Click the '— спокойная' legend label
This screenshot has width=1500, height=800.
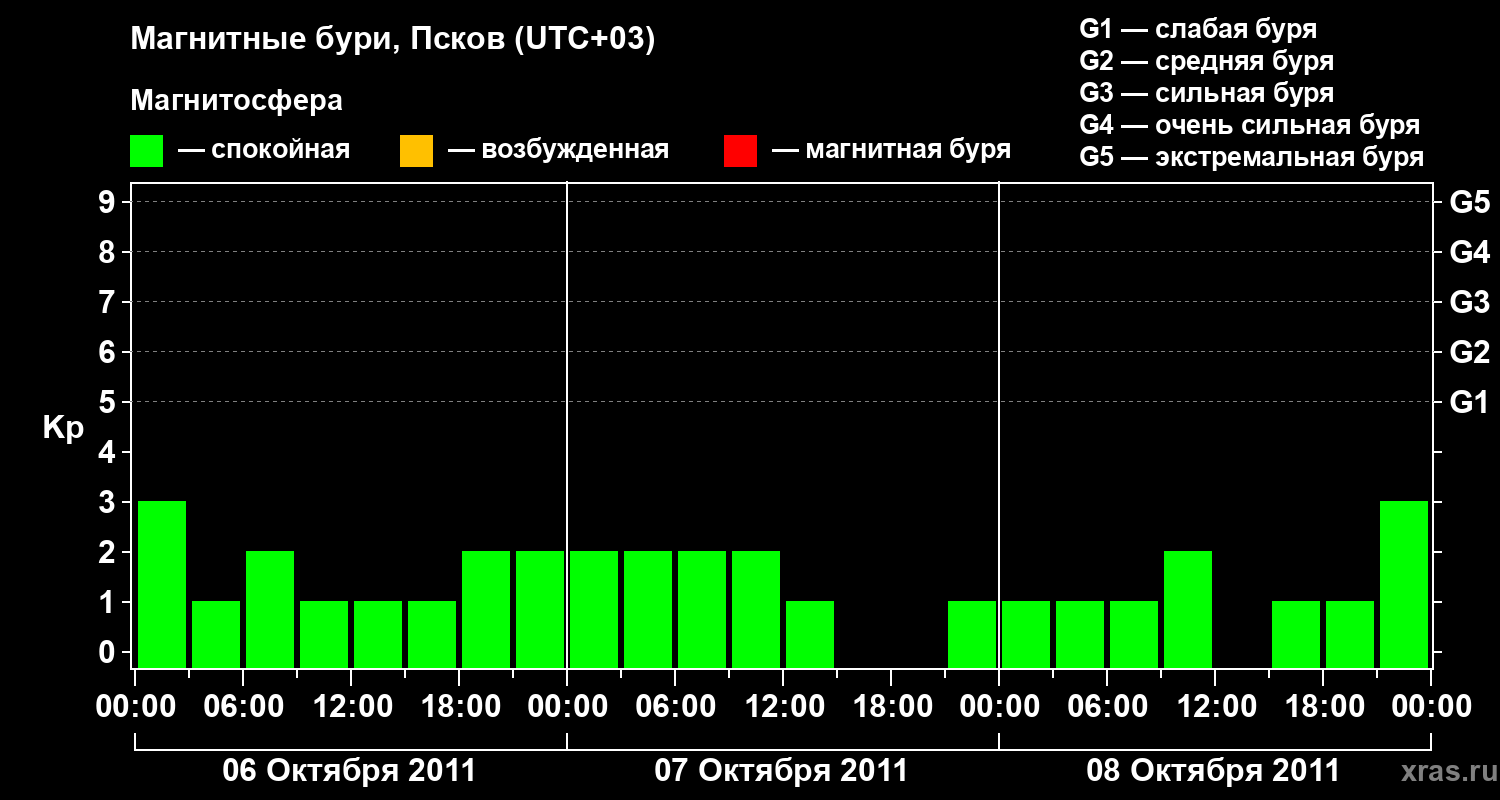tap(264, 150)
